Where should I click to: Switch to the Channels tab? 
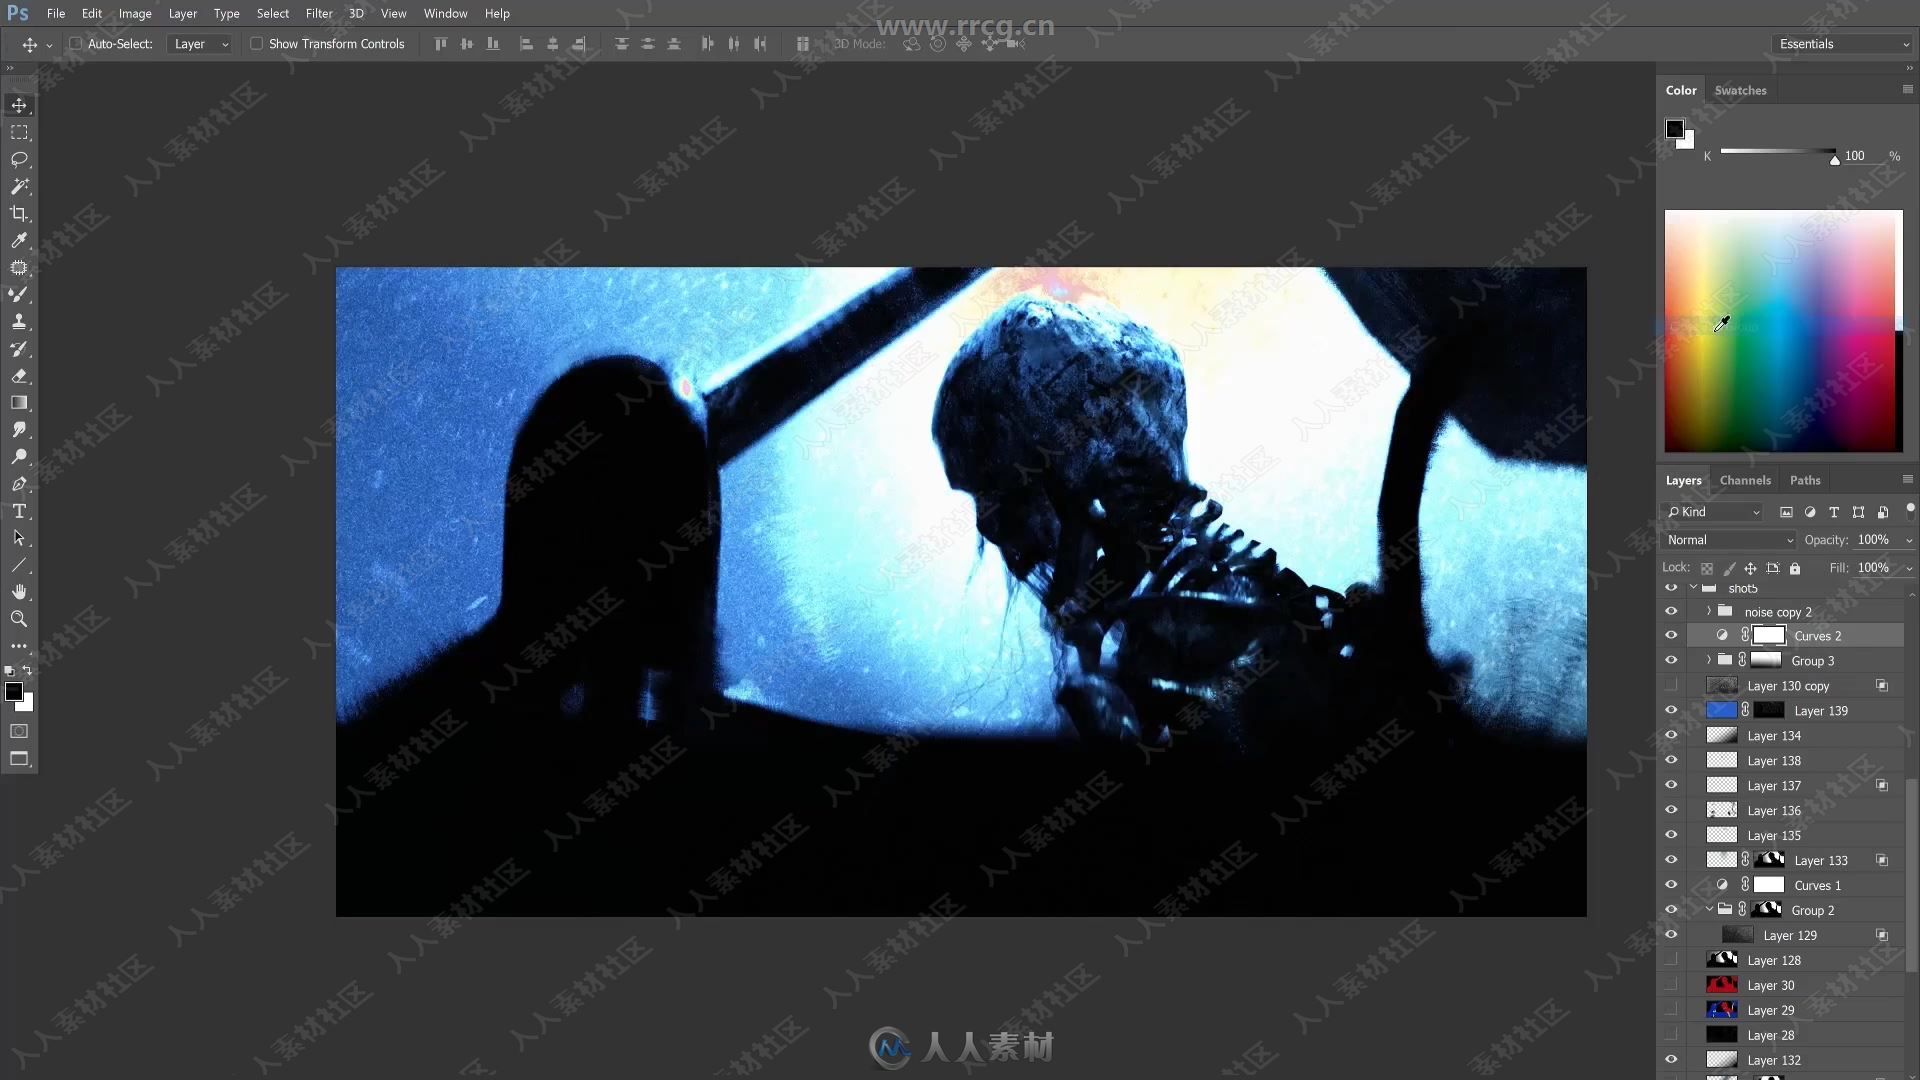pos(1745,479)
